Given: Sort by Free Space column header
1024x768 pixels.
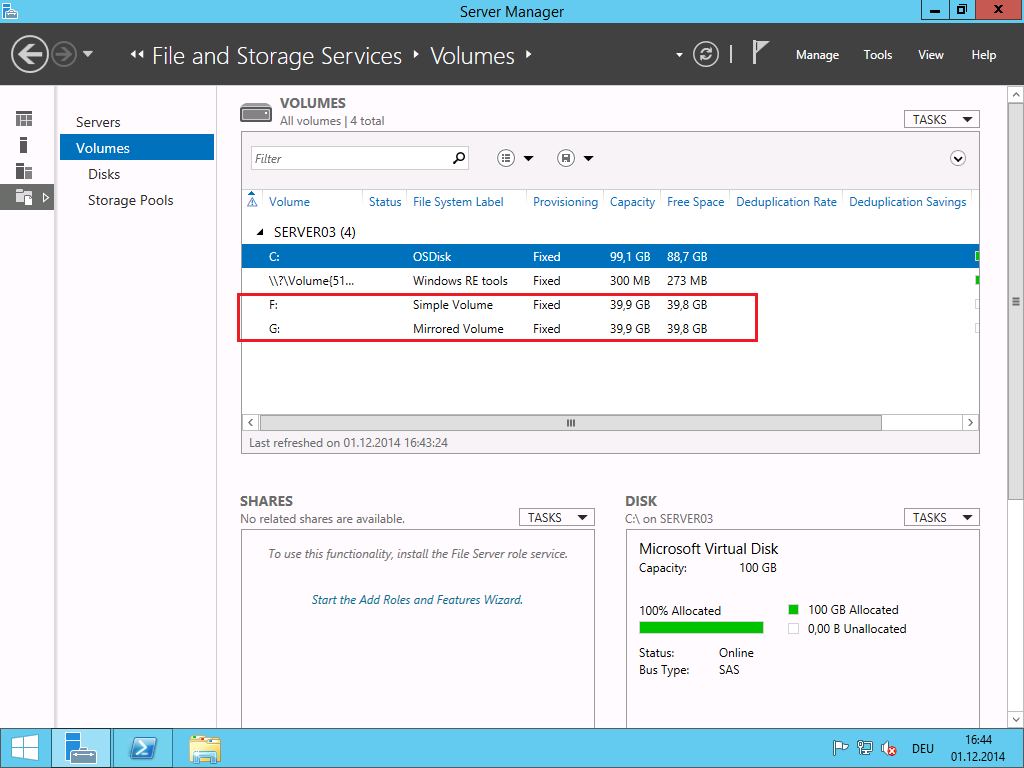Looking at the screenshot, I should tap(696, 202).
